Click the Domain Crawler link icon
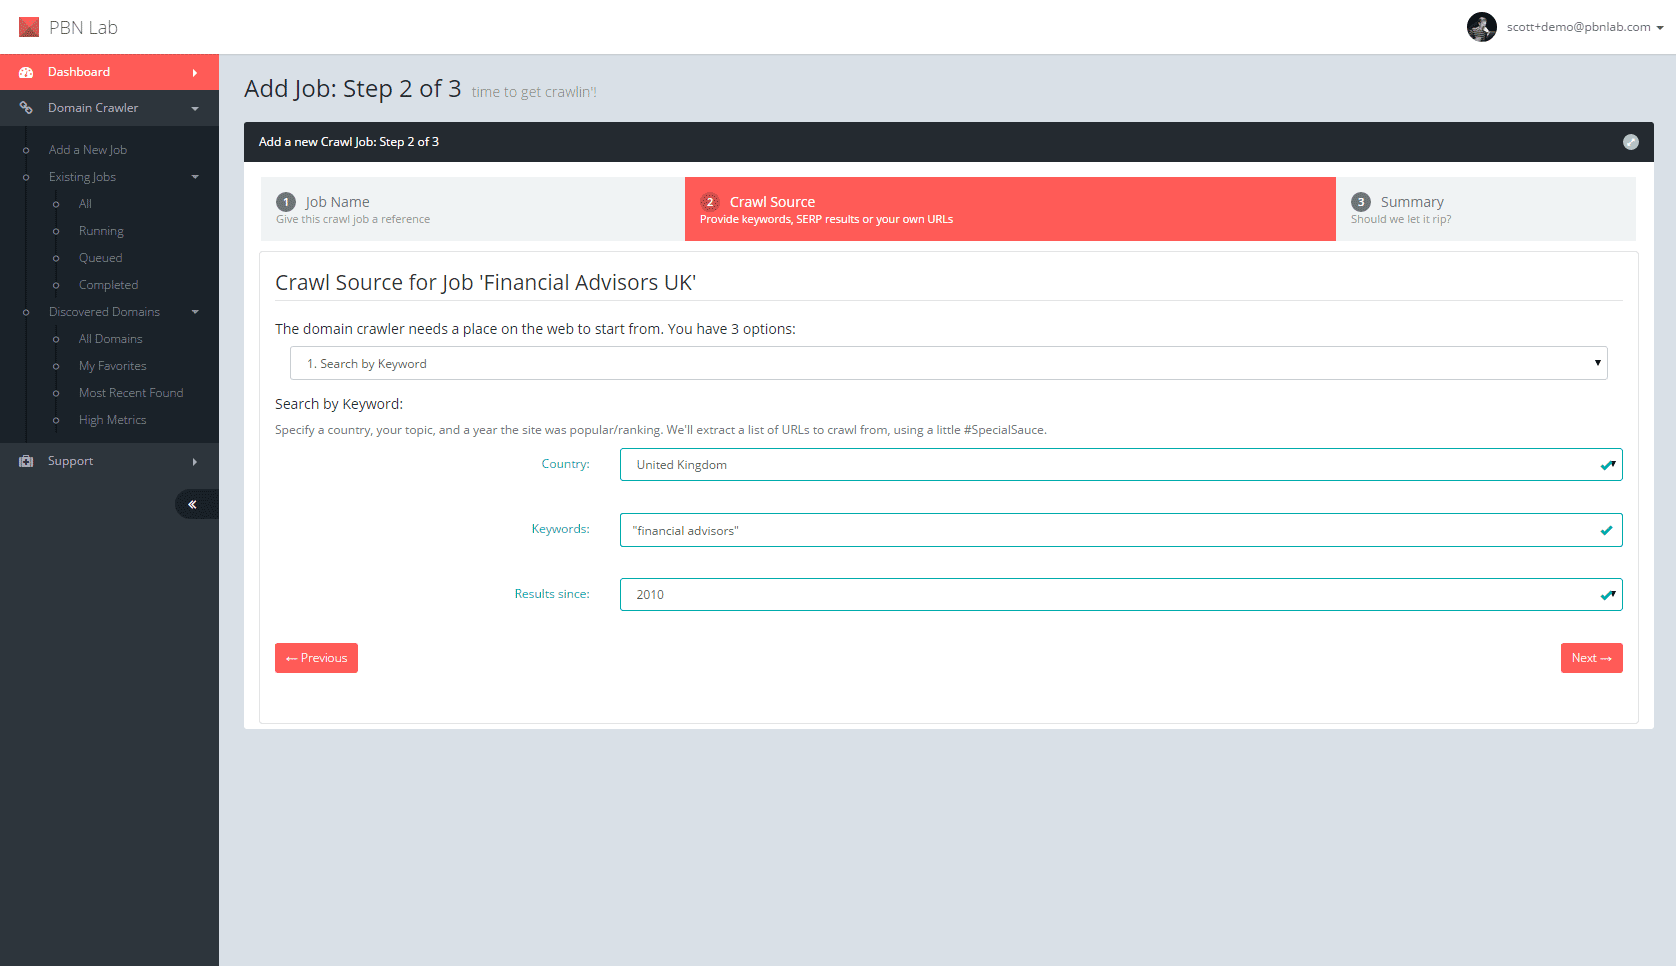This screenshot has width=1676, height=966. 27,108
